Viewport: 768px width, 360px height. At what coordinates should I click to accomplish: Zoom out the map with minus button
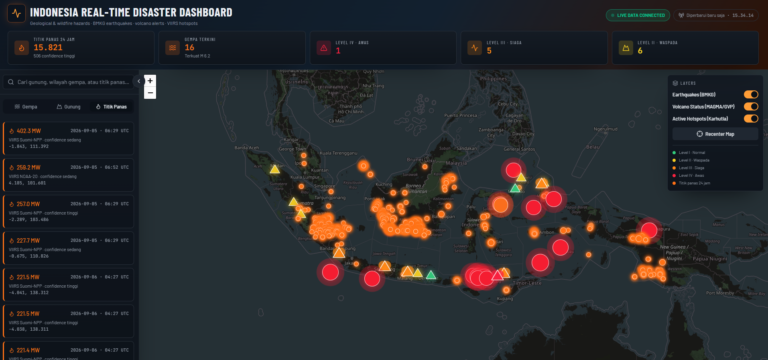[150, 93]
